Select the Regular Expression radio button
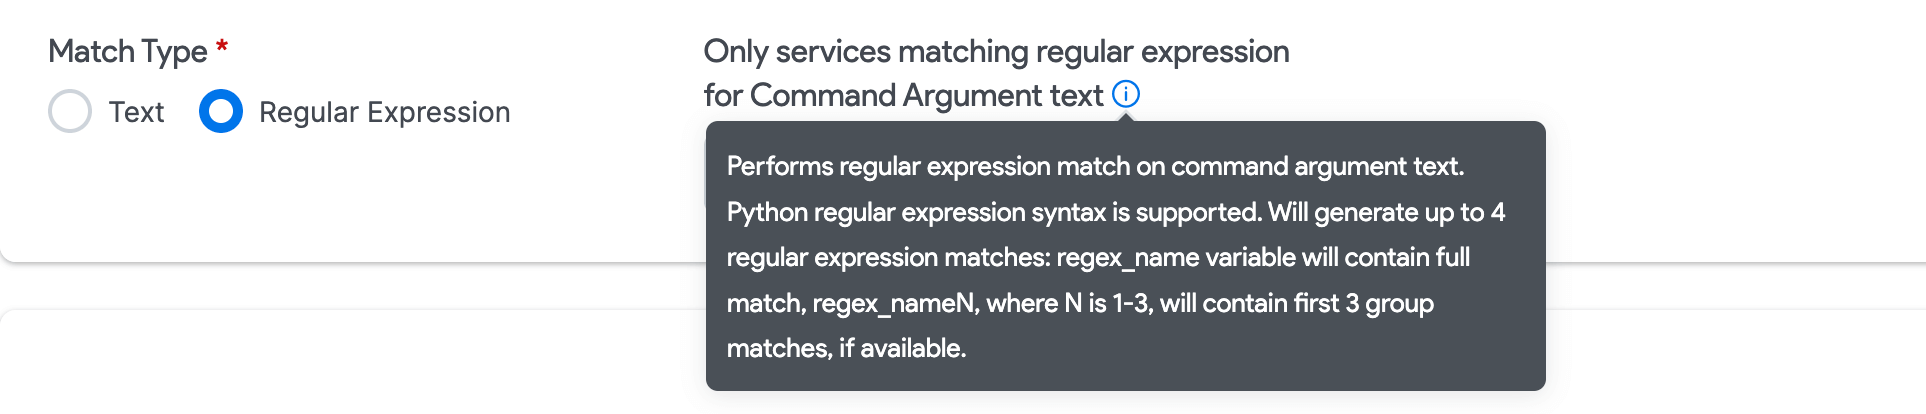 coord(221,111)
